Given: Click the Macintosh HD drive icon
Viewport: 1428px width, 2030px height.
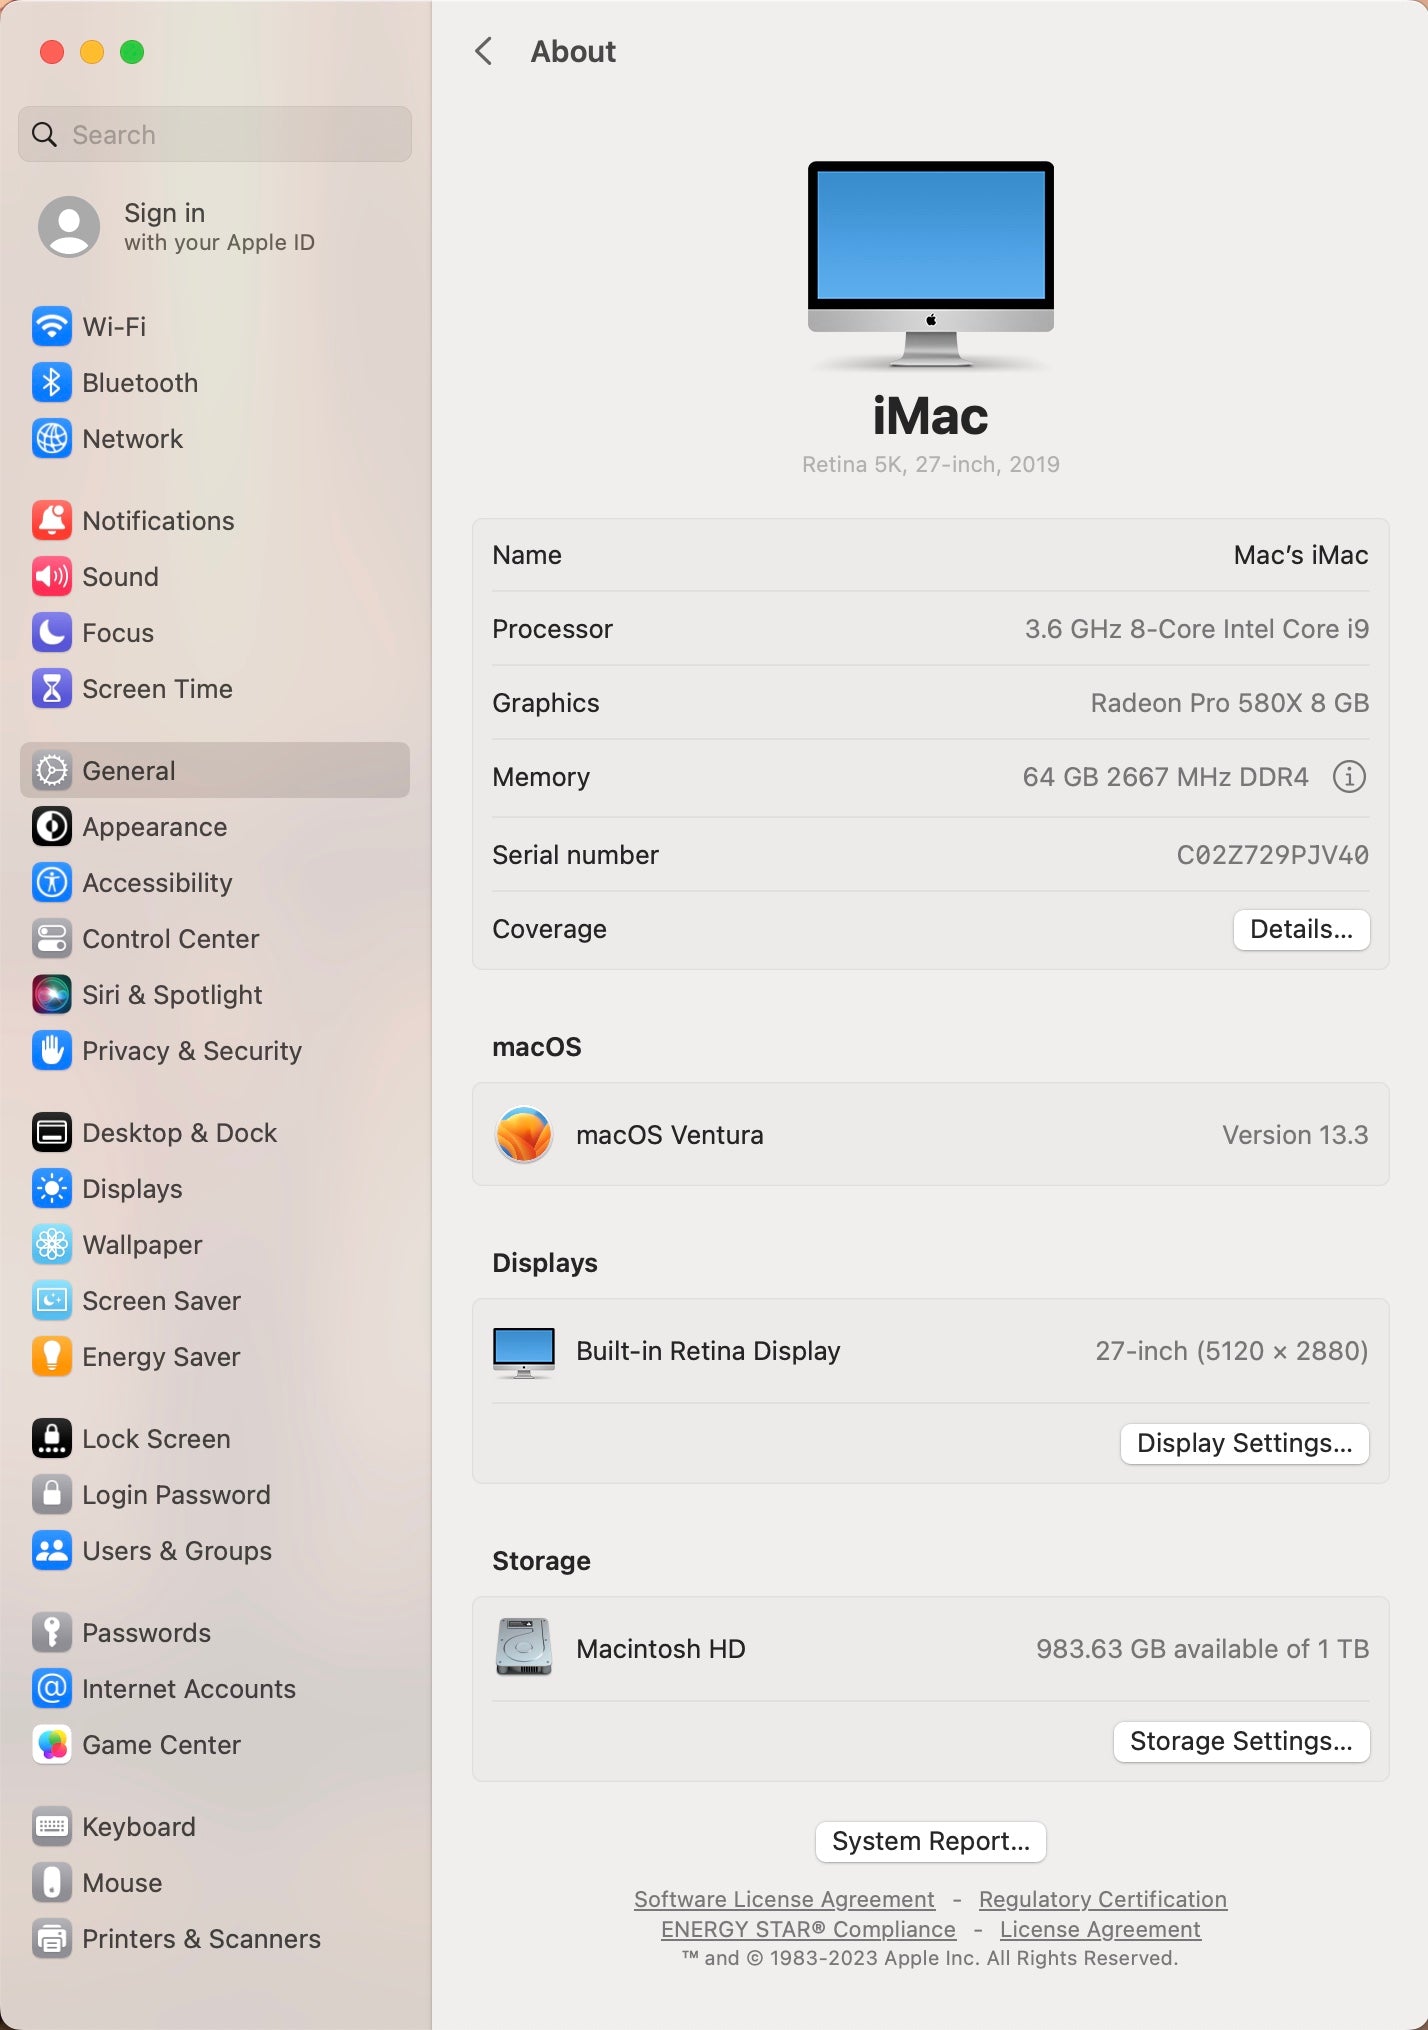Looking at the screenshot, I should 524,1647.
